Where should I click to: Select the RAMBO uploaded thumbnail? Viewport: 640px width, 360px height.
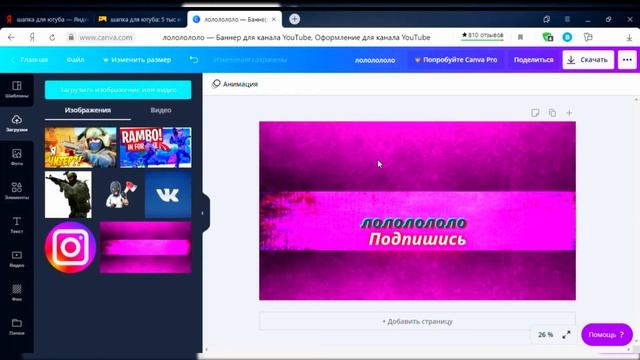point(156,147)
